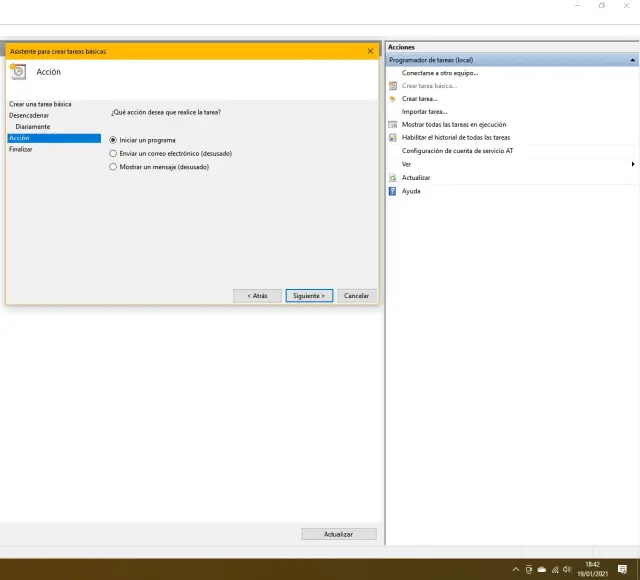Expand the Ver submenu arrow
The height and width of the screenshot is (580, 640).
point(633,164)
